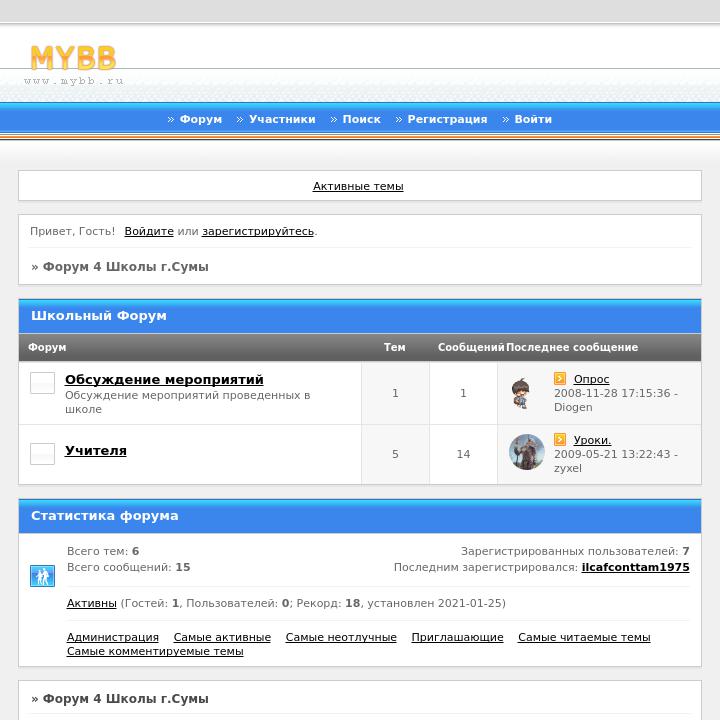Click the Привет, Гость! greeting text
This screenshot has height=720, width=720.
(x=73, y=231)
